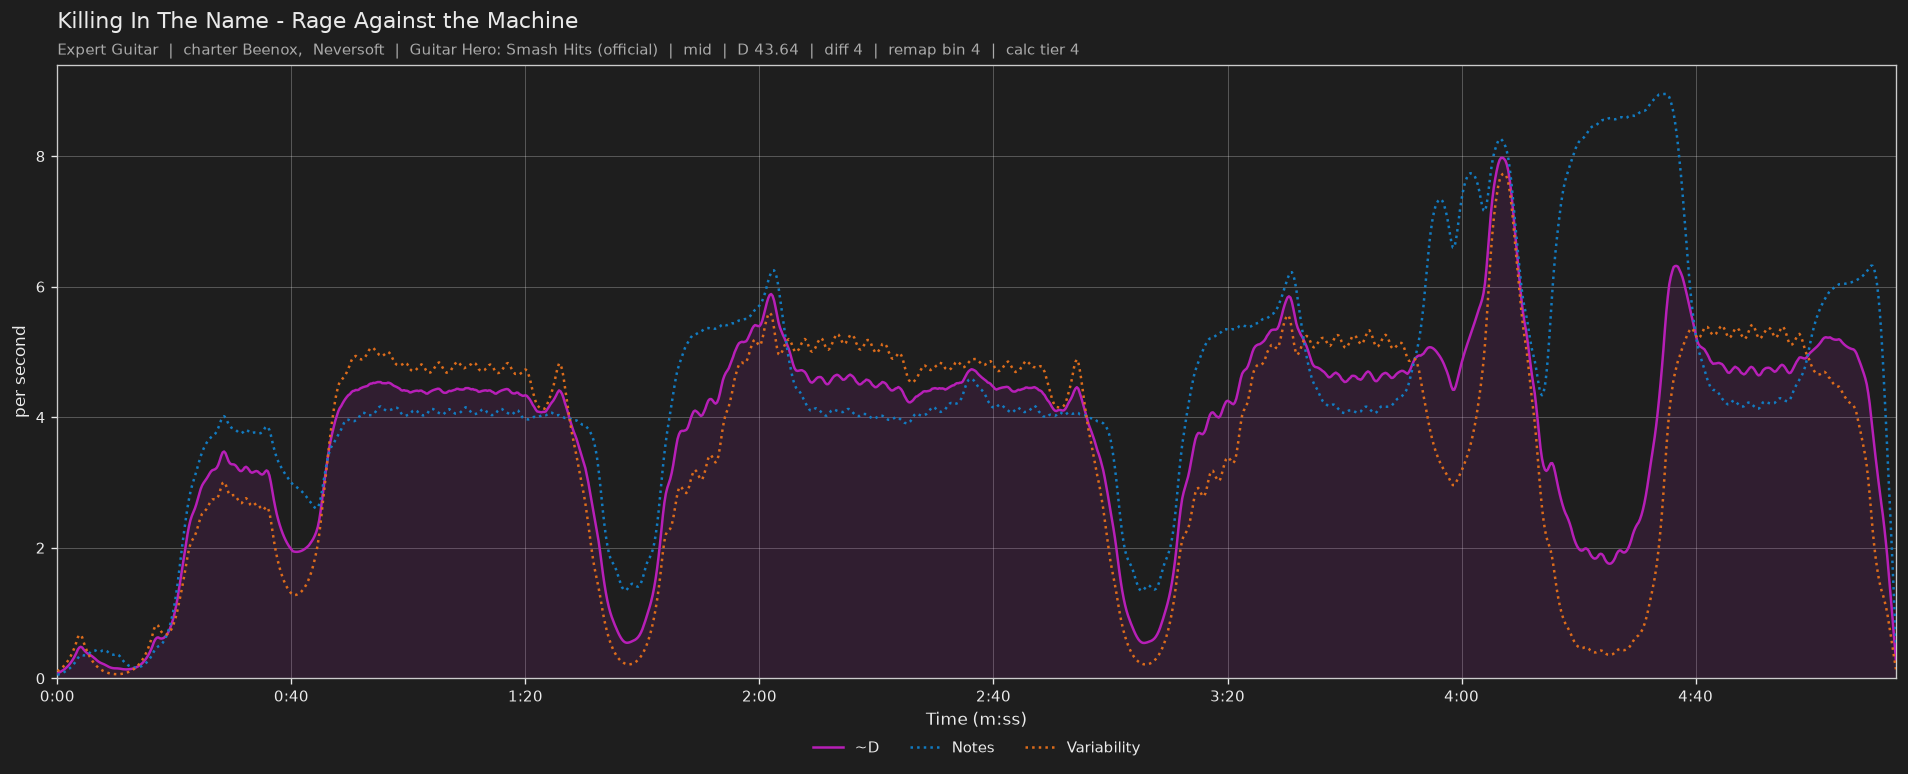Click the '6' y-axis tick label

[42, 288]
